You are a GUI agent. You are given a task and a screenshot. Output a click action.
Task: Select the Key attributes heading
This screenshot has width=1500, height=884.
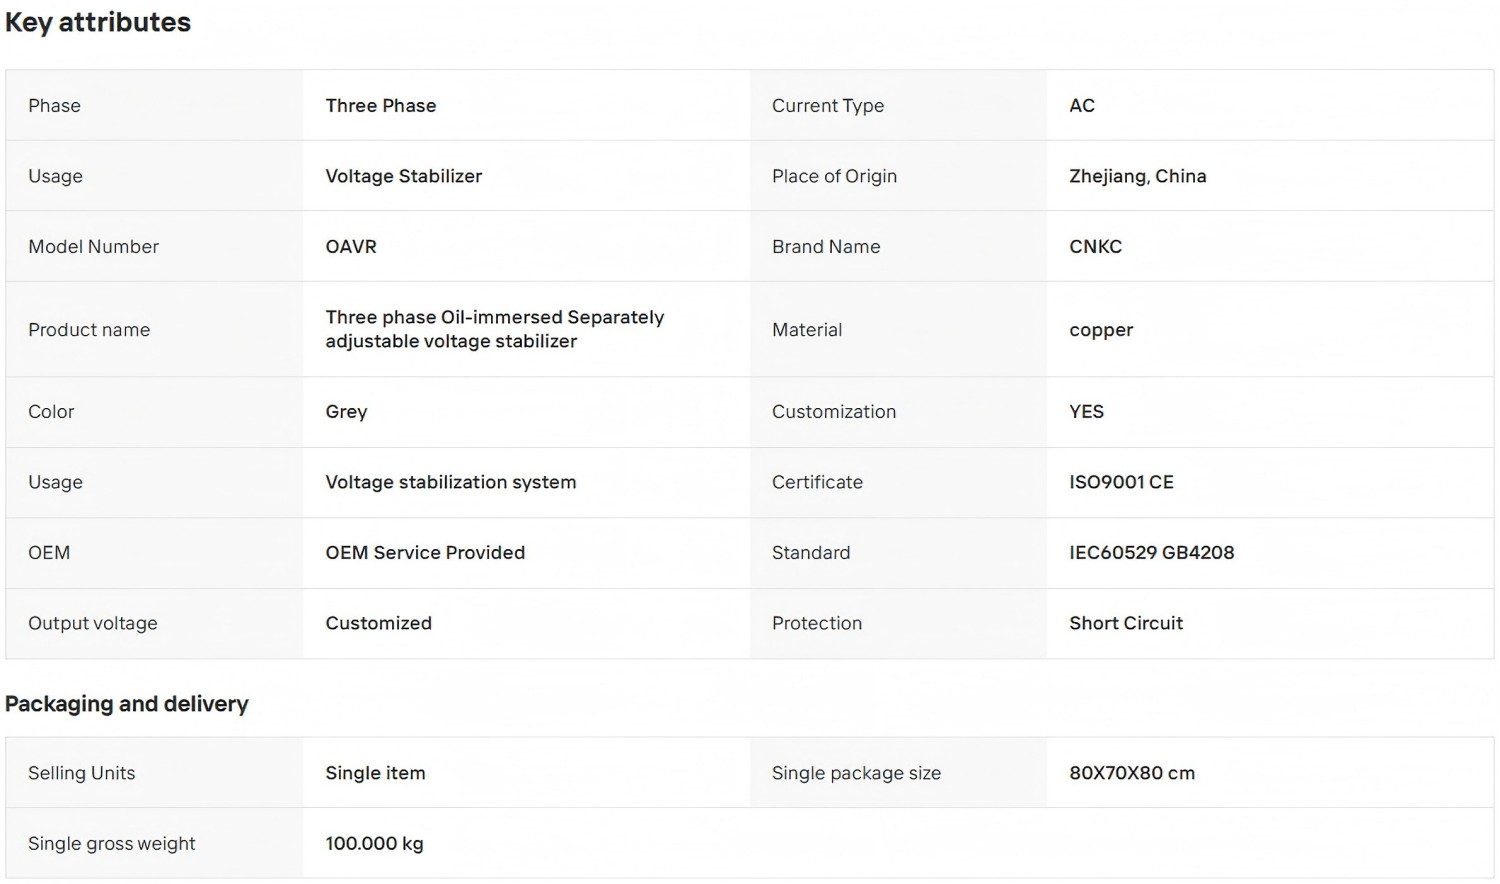click(98, 22)
